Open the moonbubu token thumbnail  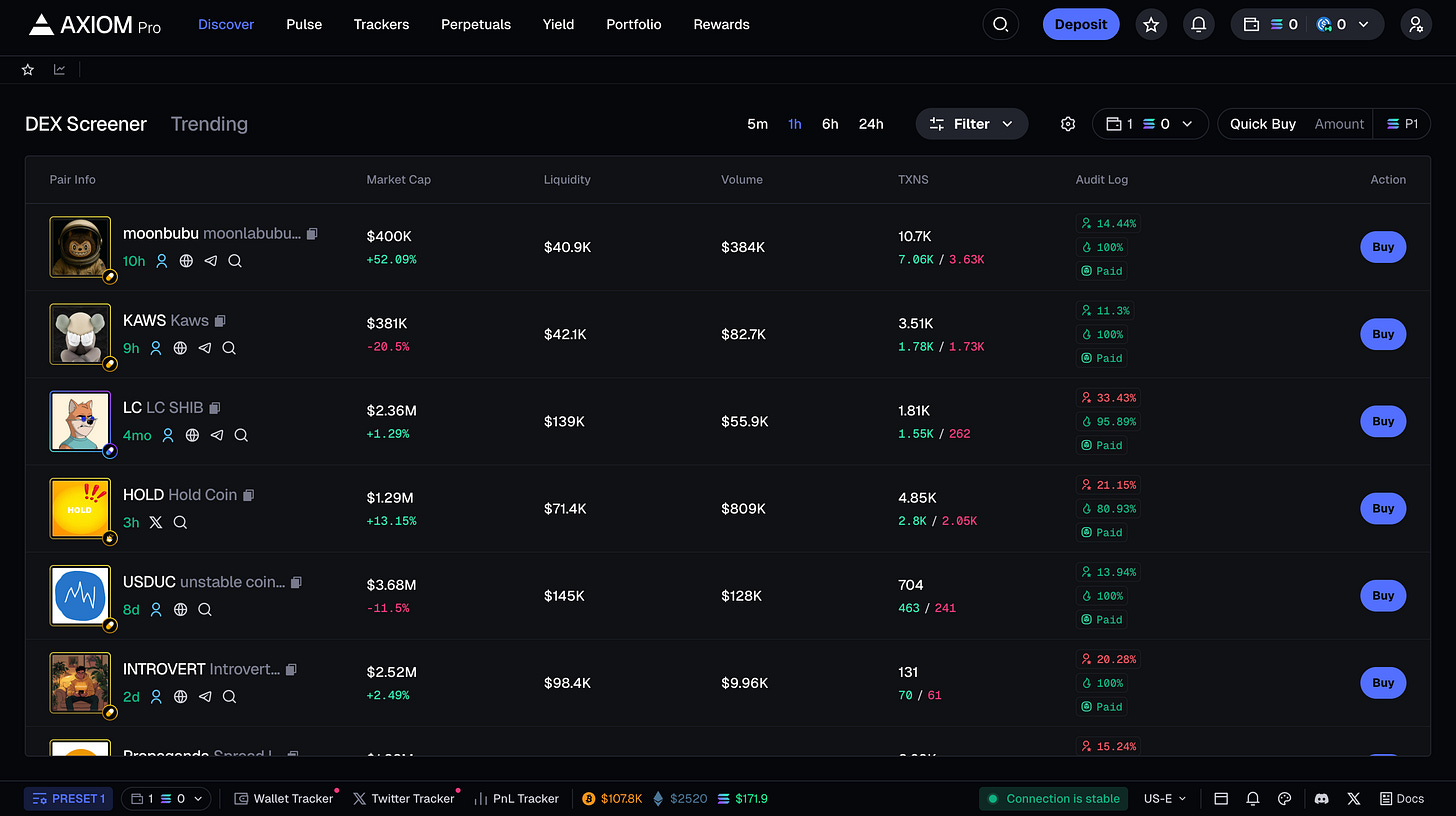[80, 247]
